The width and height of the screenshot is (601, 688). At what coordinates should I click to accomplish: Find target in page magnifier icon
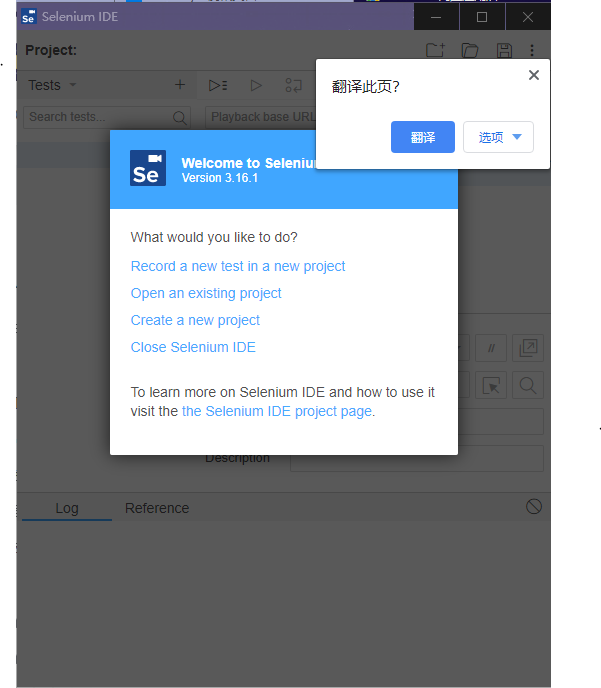(x=528, y=385)
